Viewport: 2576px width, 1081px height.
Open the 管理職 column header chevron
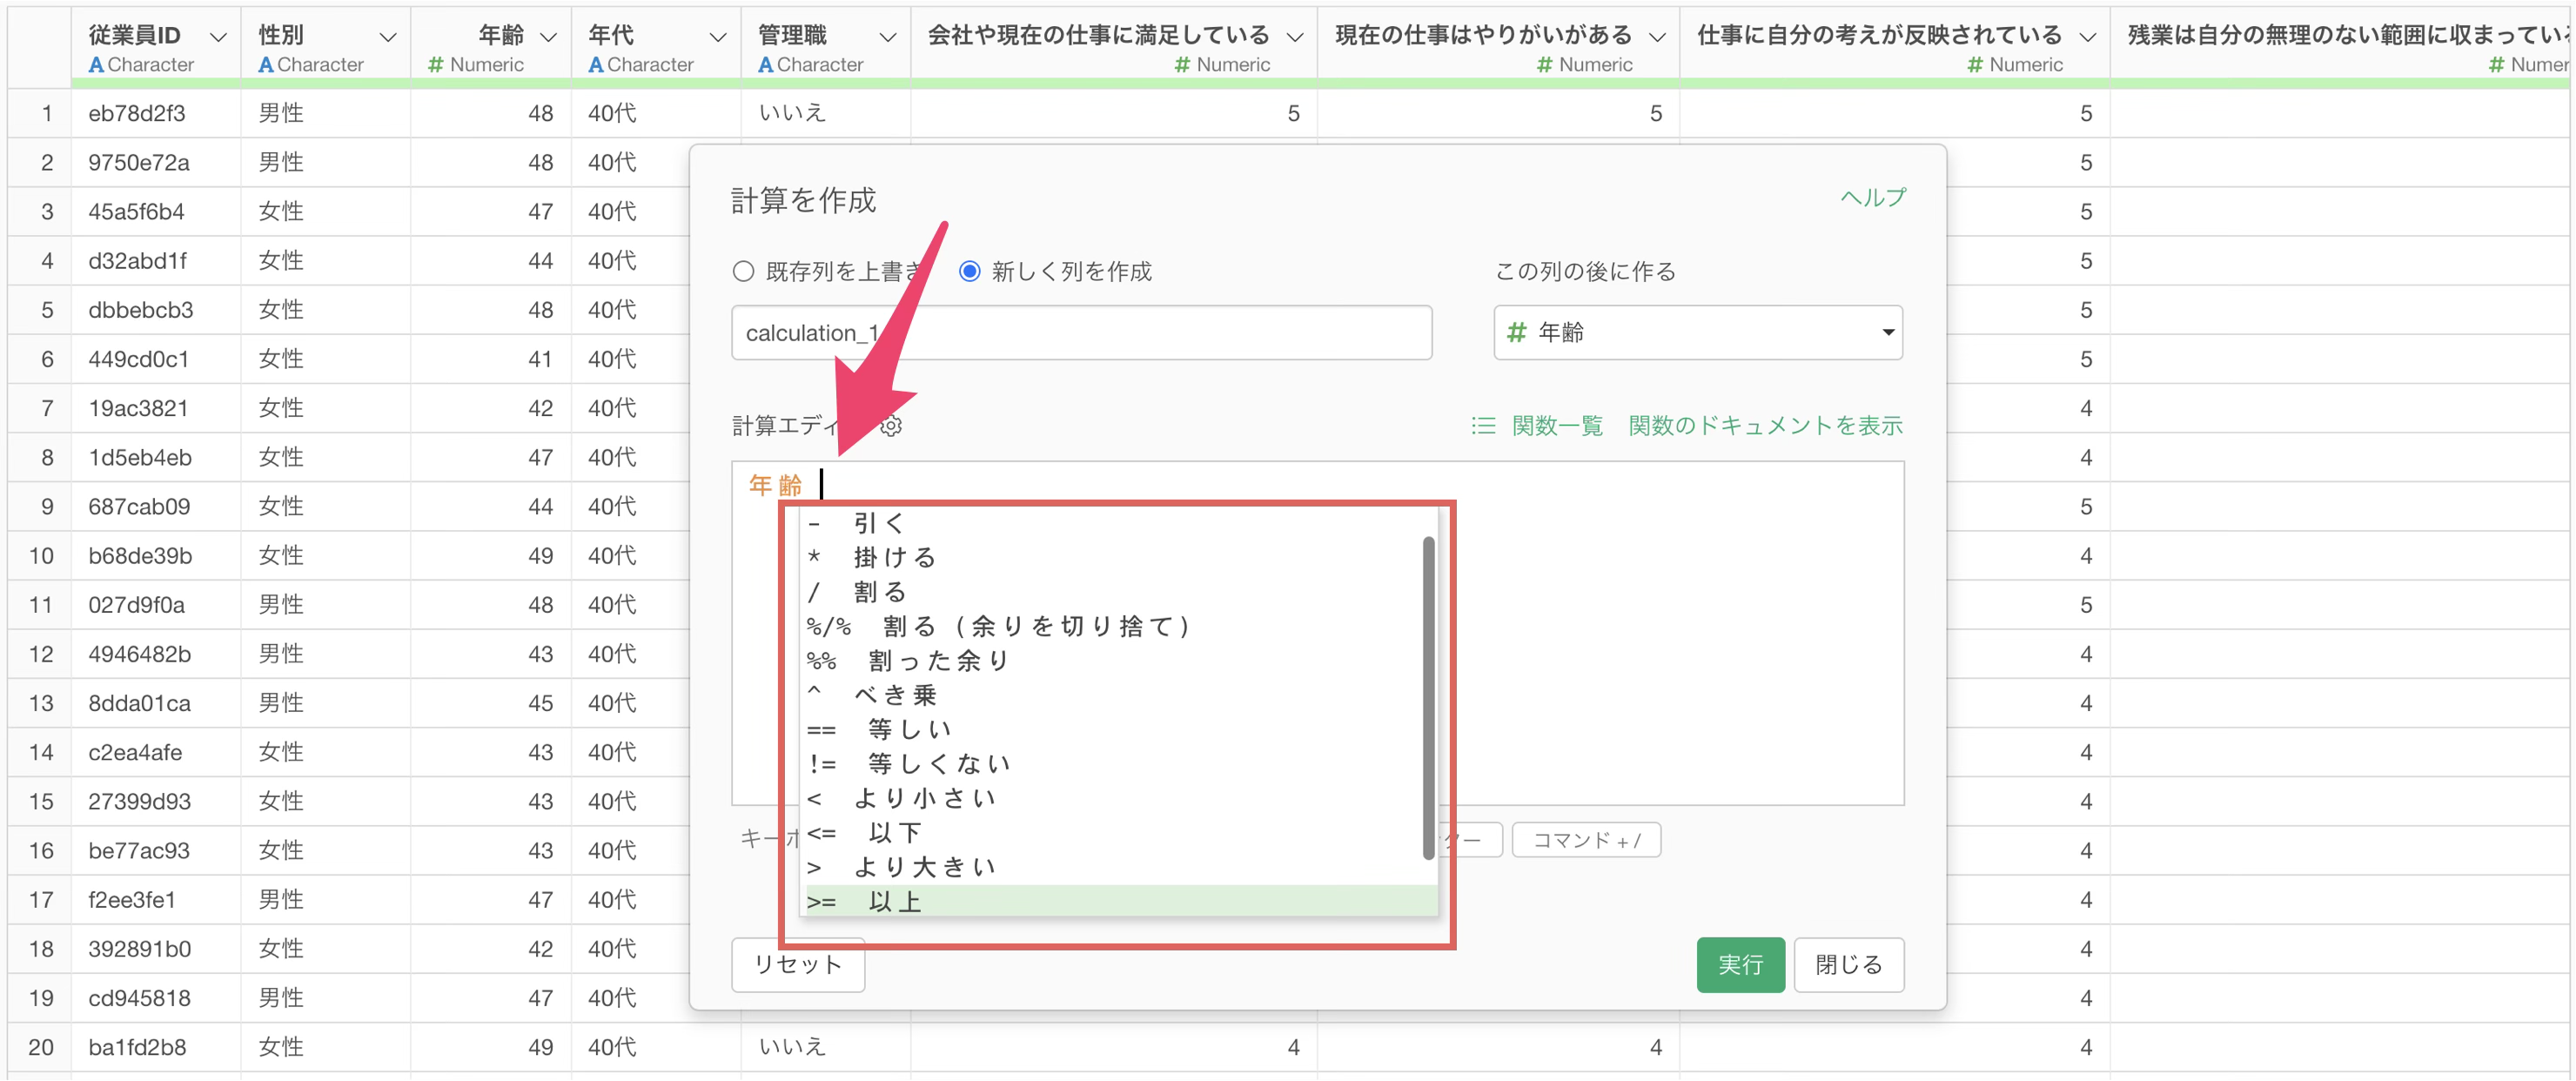click(x=887, y=37)
